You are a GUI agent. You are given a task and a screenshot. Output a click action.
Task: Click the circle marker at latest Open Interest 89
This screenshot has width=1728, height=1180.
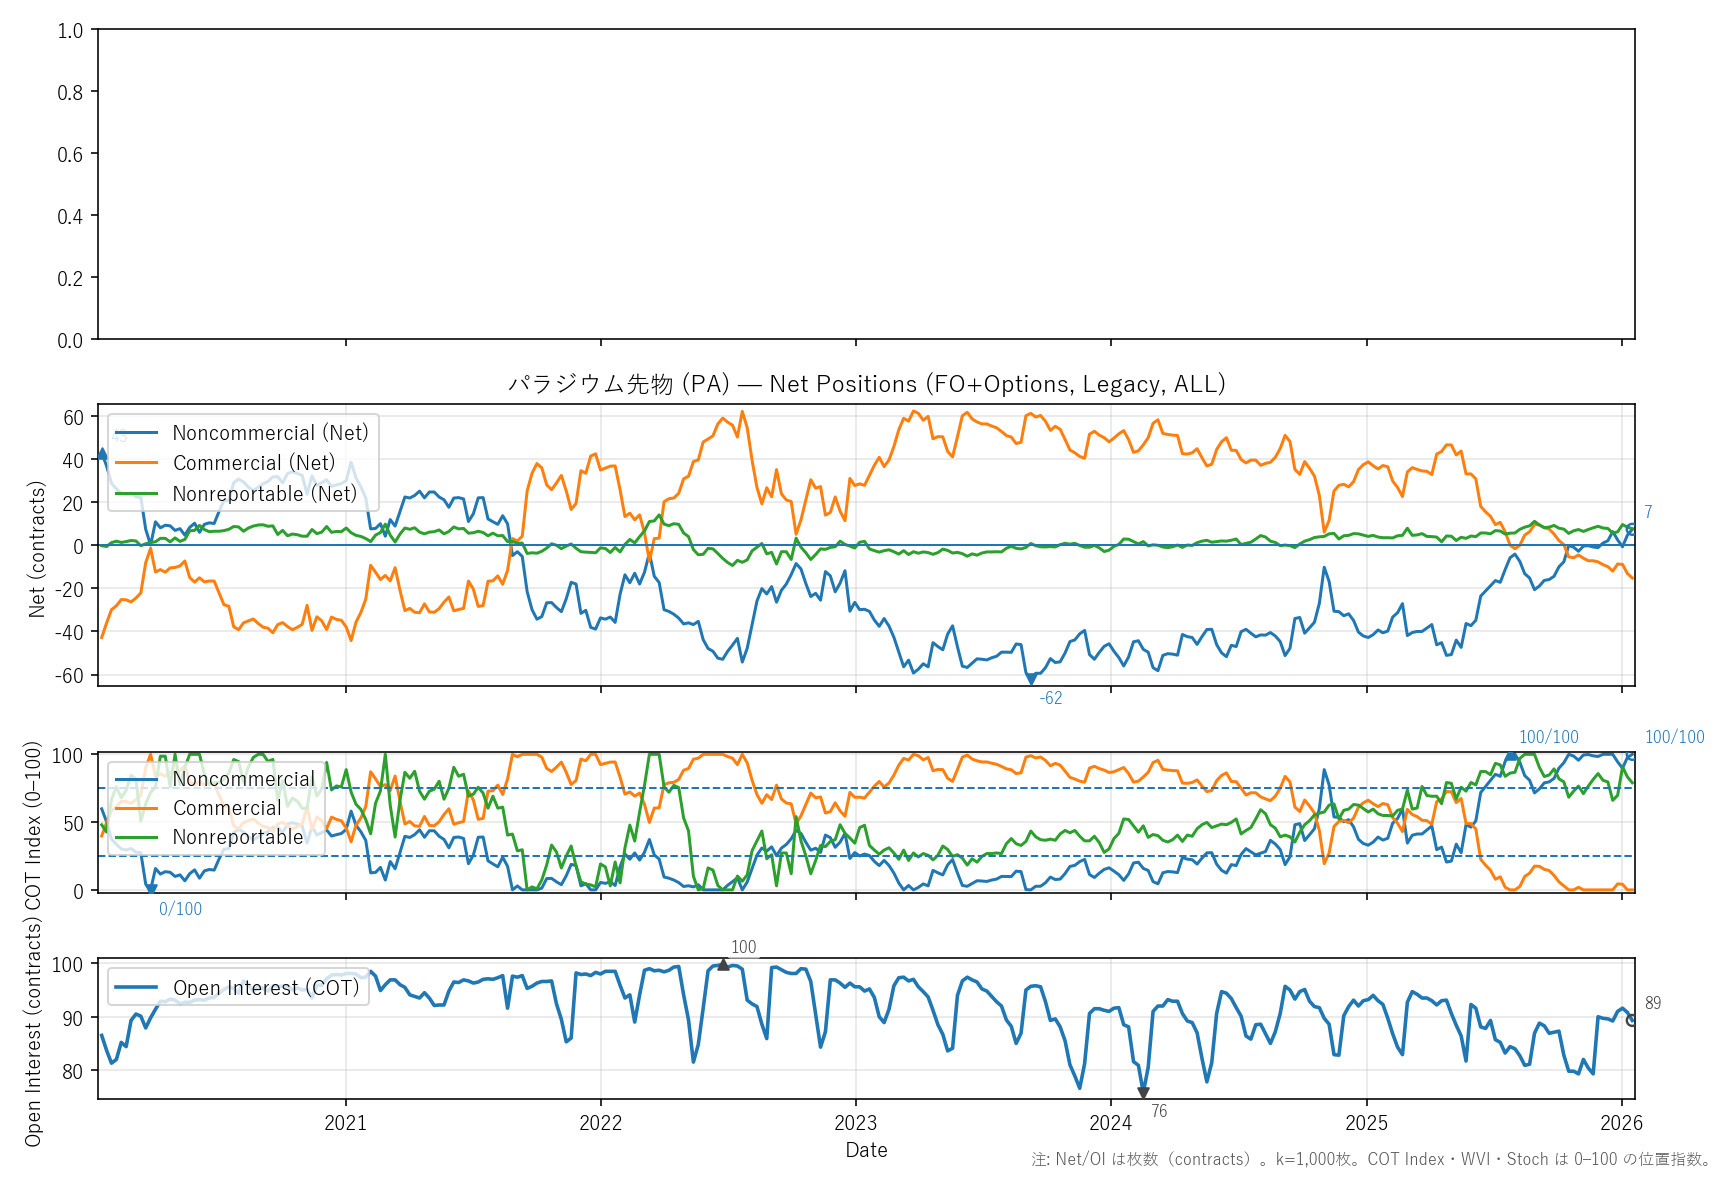(x=1632, y=1020)
